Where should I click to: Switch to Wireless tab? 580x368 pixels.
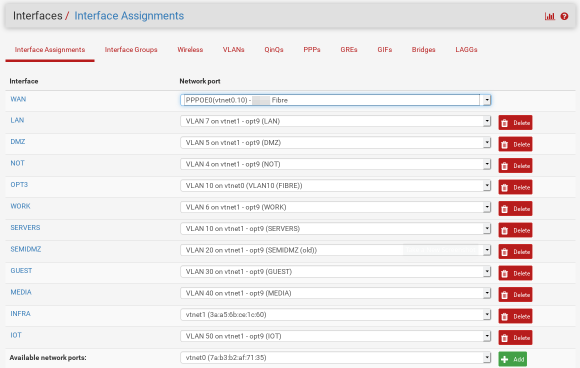[190, 50]
